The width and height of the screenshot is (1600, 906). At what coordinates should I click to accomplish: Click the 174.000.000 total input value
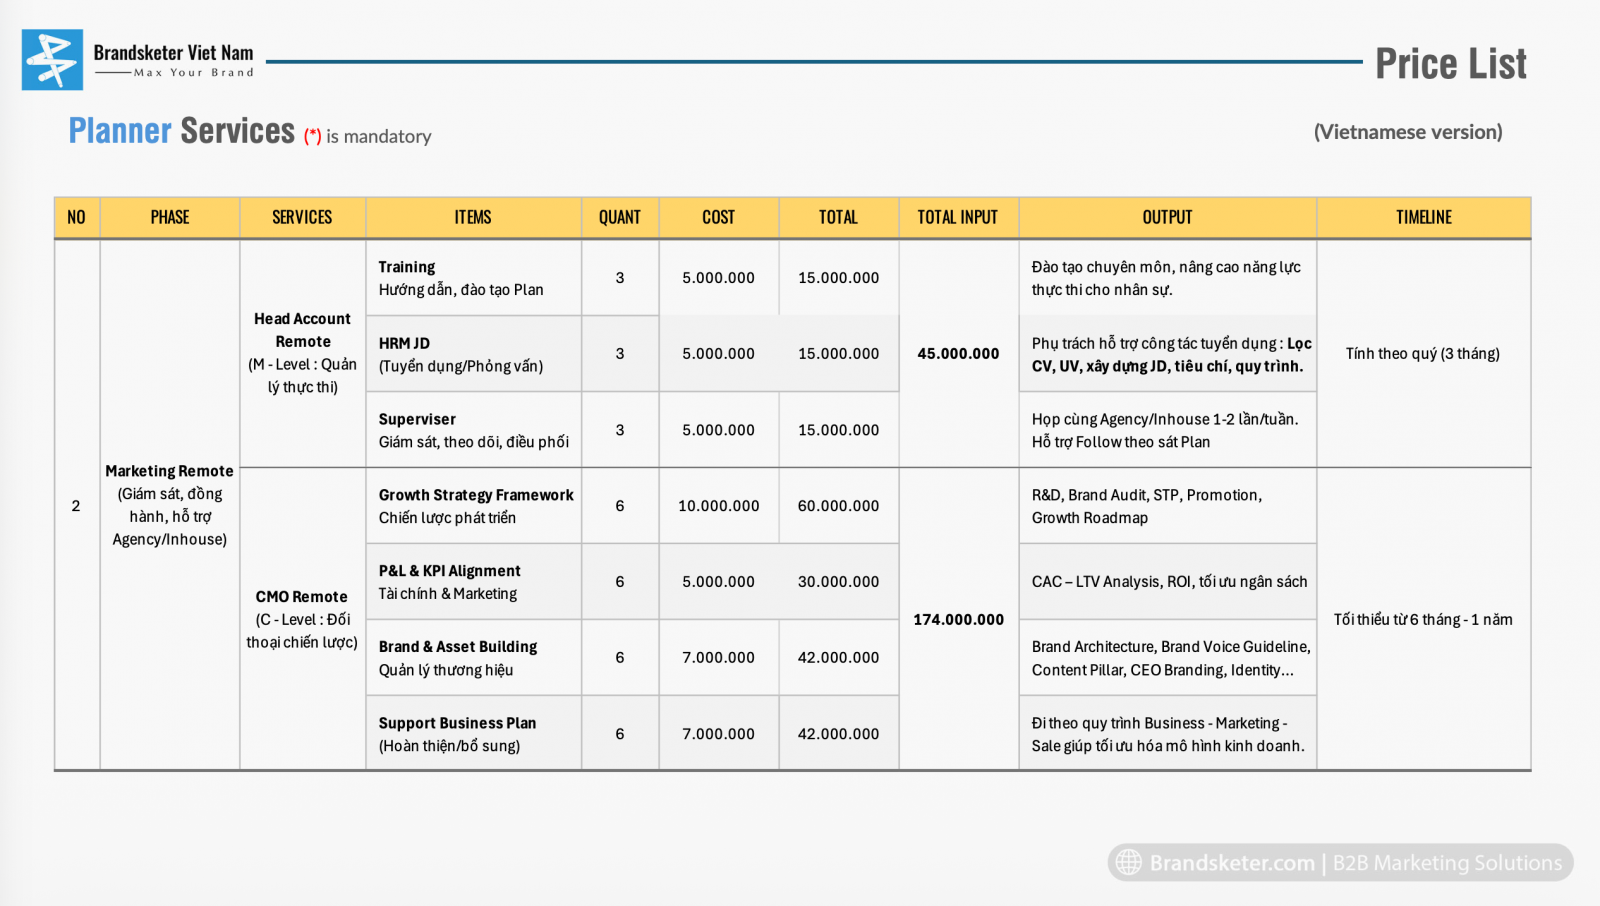pos(958,619)
